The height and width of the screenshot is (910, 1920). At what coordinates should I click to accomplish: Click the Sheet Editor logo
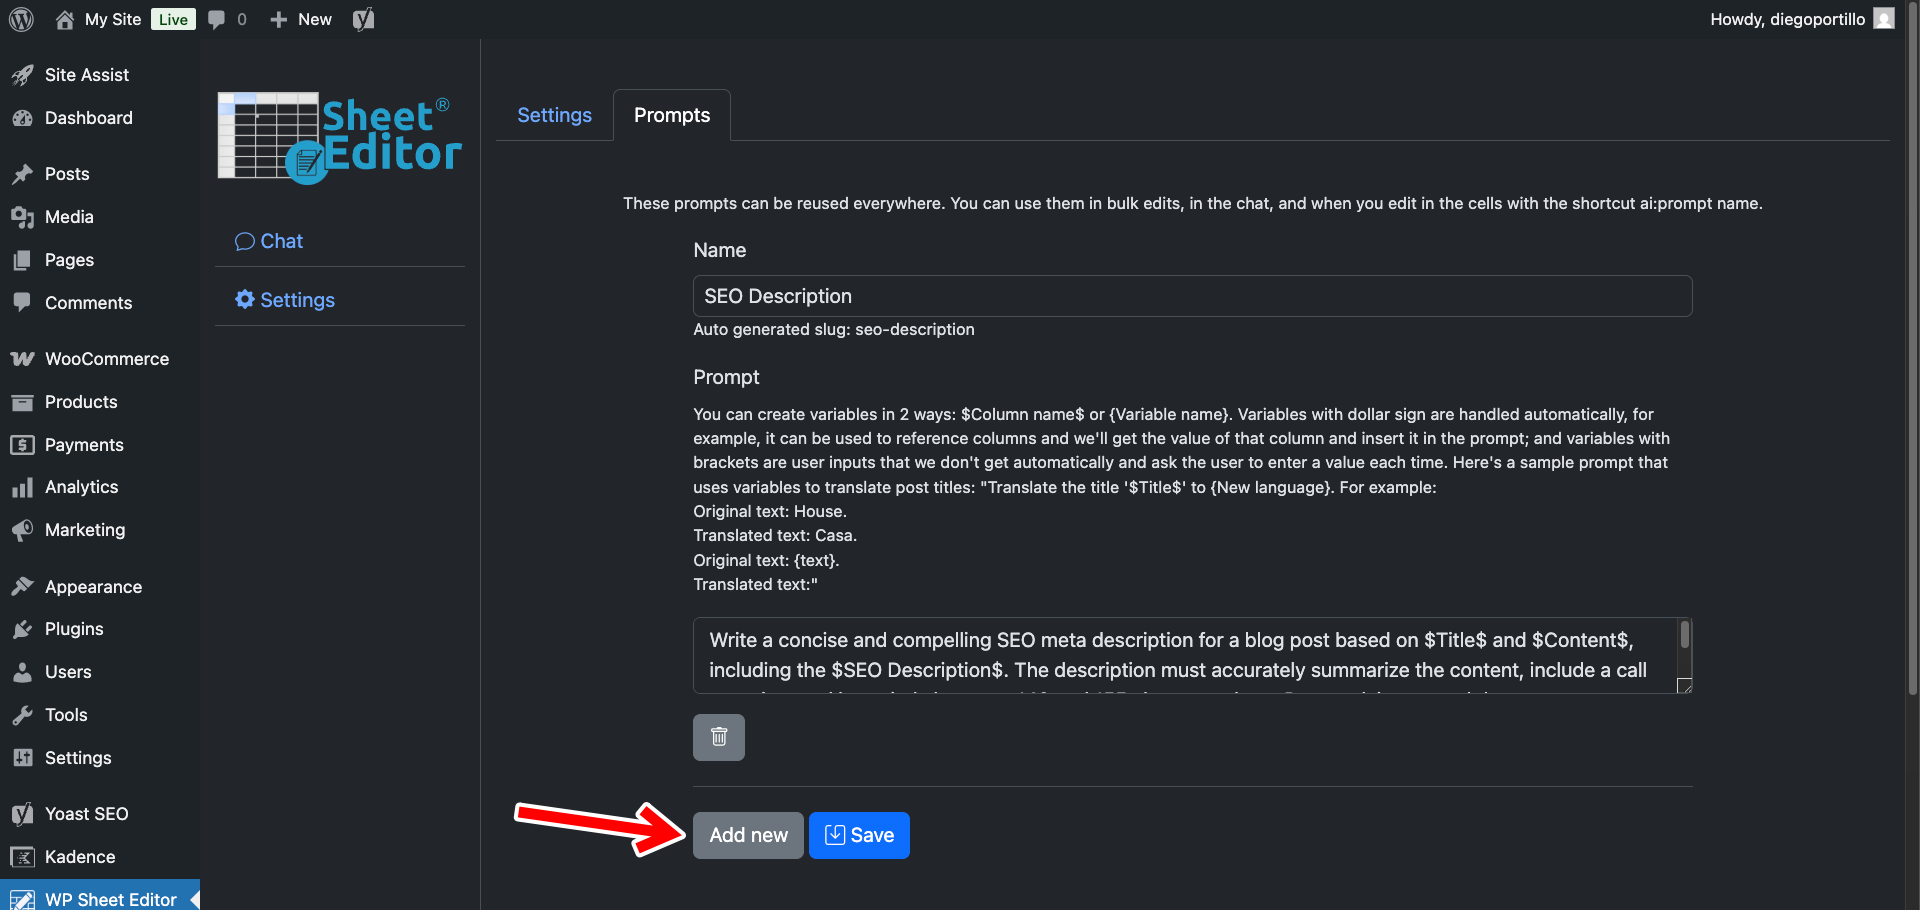(339, 137)
